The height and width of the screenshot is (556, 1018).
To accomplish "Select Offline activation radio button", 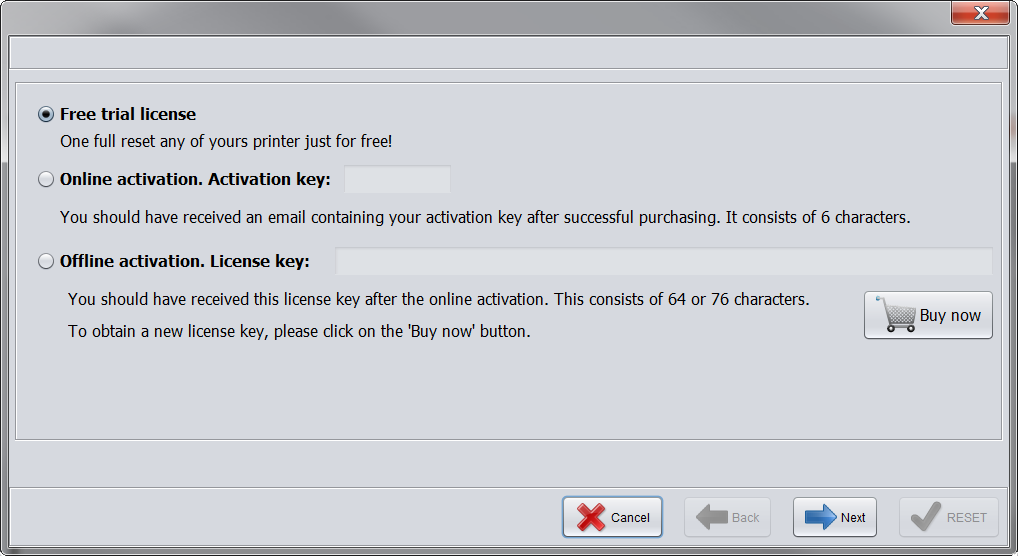I will pos(45,261).
